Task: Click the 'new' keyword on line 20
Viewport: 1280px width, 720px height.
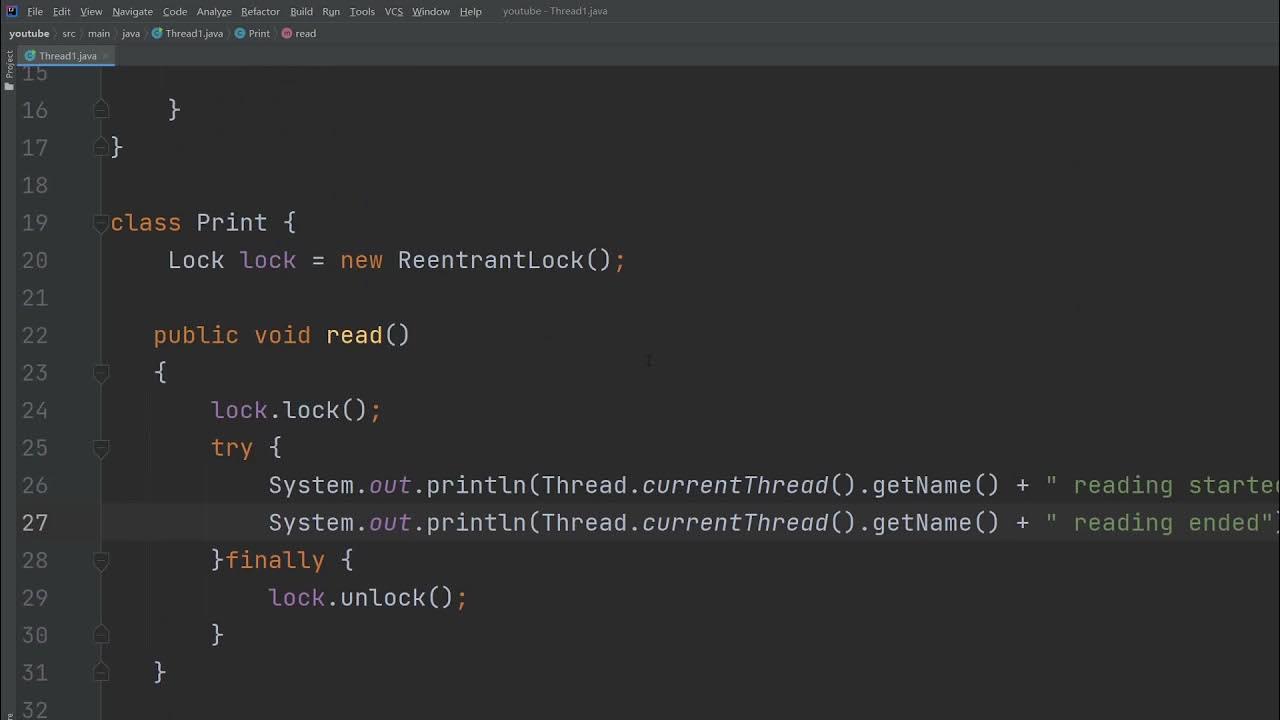Action: (361, 260)
